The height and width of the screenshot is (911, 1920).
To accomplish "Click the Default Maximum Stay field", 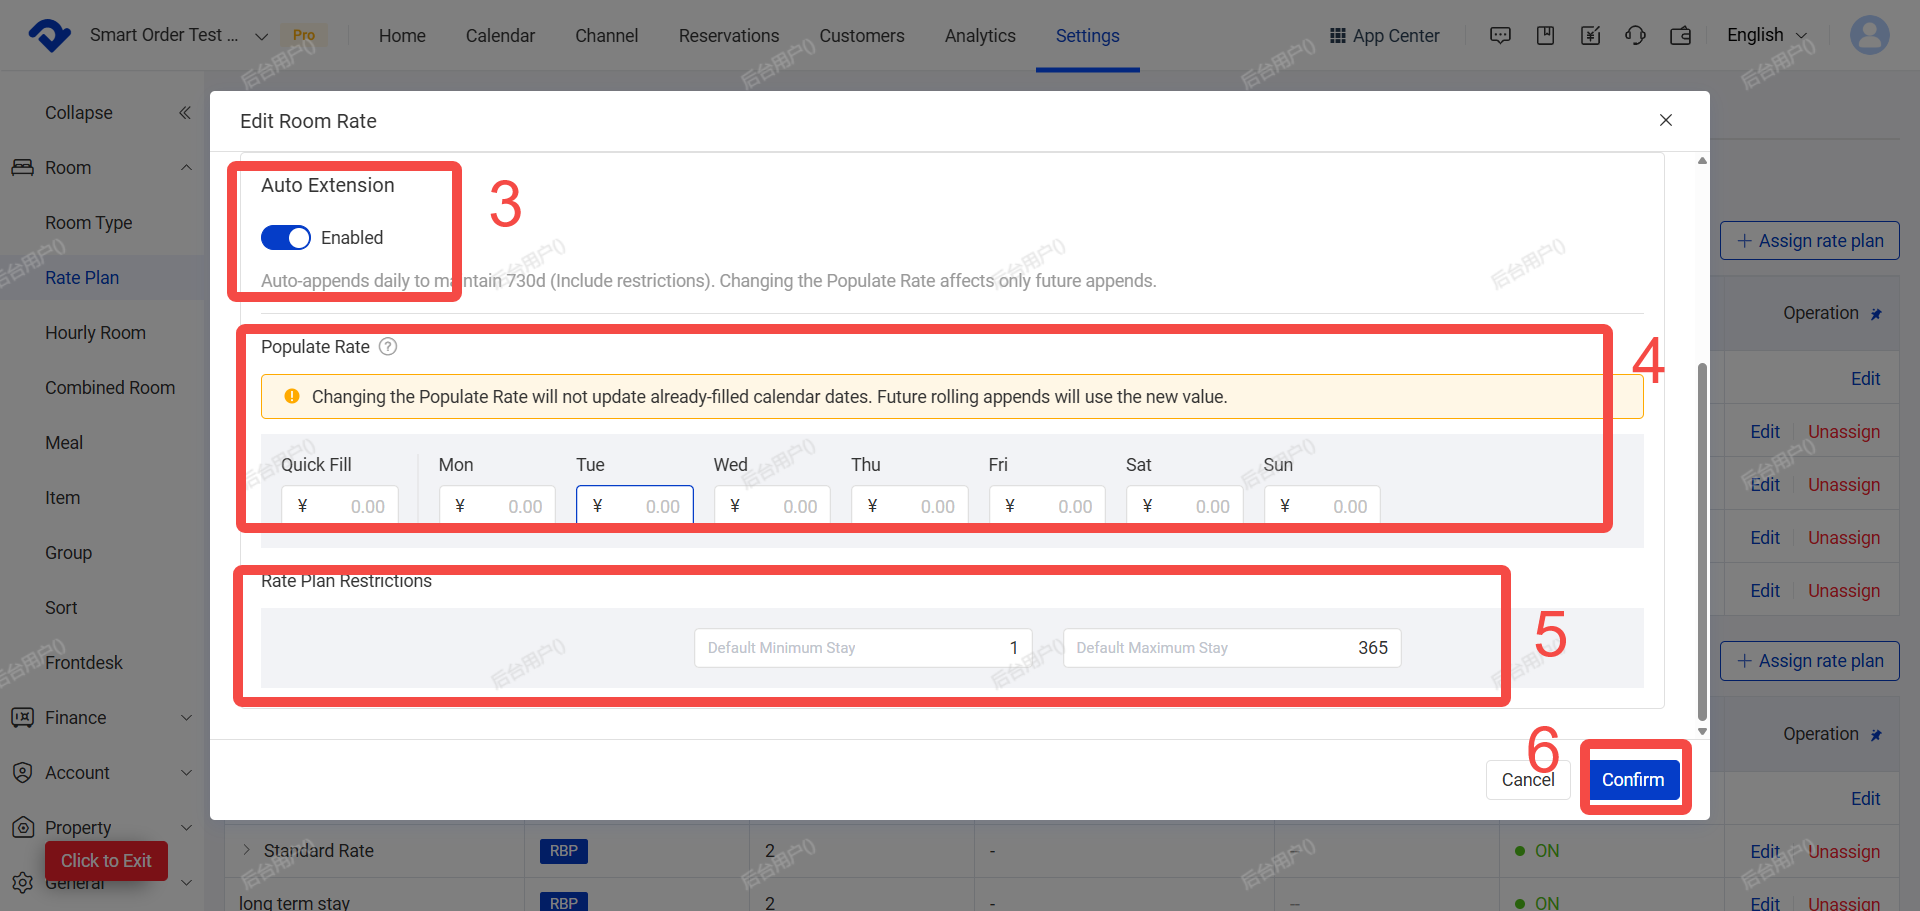I will (1232, 648).
